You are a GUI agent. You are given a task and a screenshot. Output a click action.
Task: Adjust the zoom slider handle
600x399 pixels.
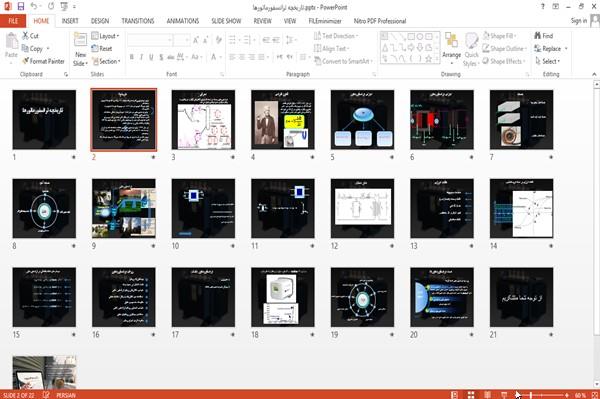(531, 395)
